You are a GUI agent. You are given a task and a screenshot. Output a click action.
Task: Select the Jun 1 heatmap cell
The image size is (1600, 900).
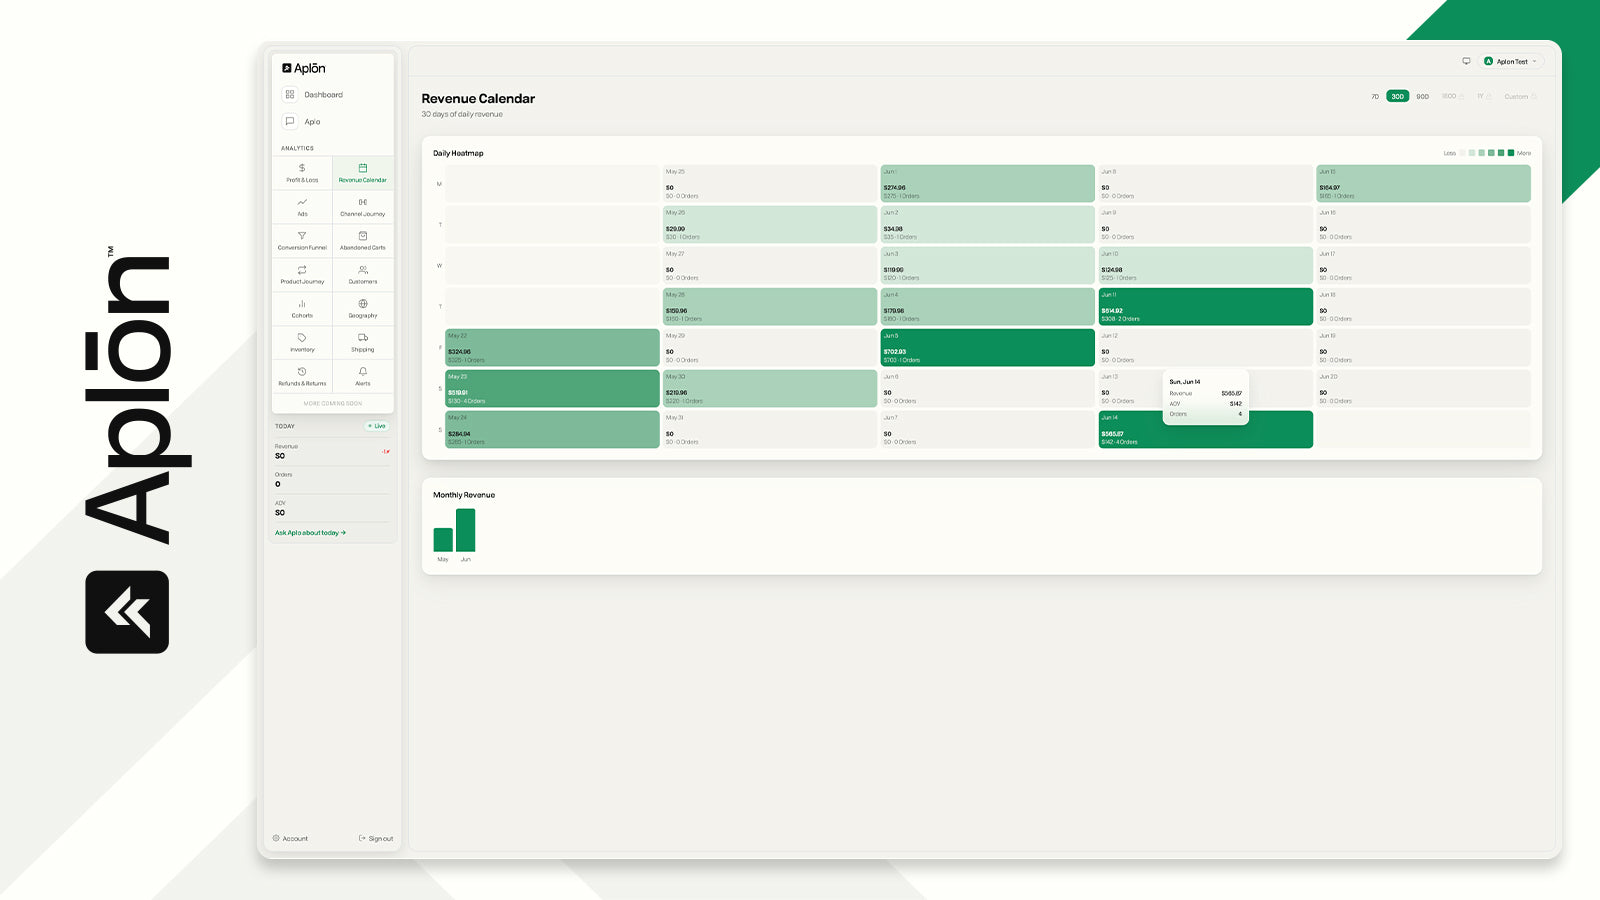[x=988, y=184]
